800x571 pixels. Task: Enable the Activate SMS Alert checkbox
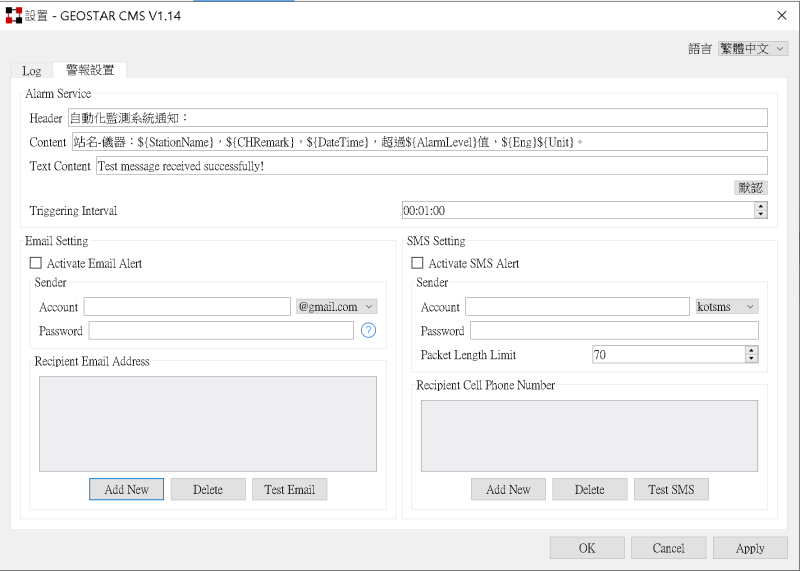[418, 264]
